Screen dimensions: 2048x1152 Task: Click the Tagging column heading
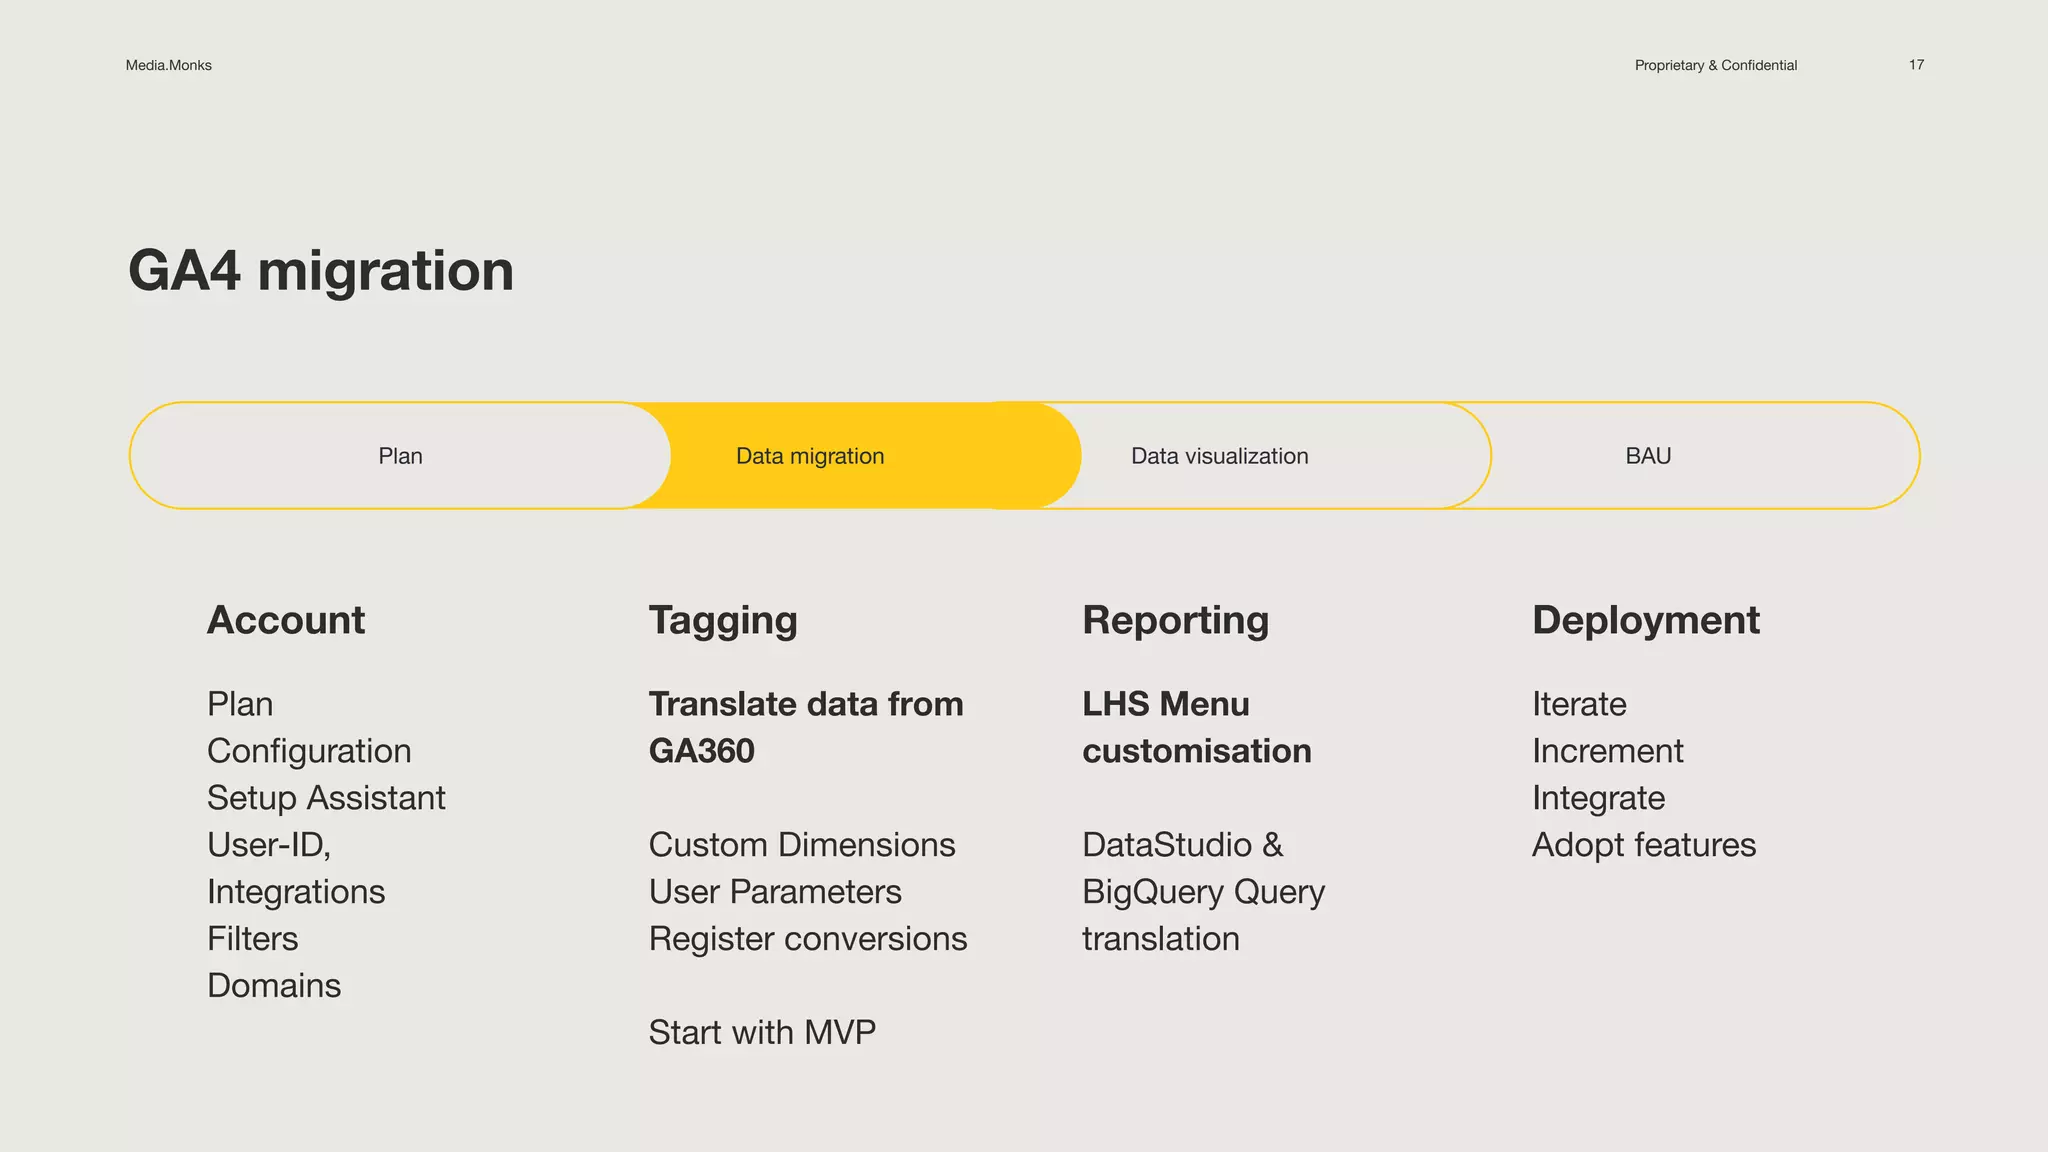pyautogui.click(x=723, y=620)
